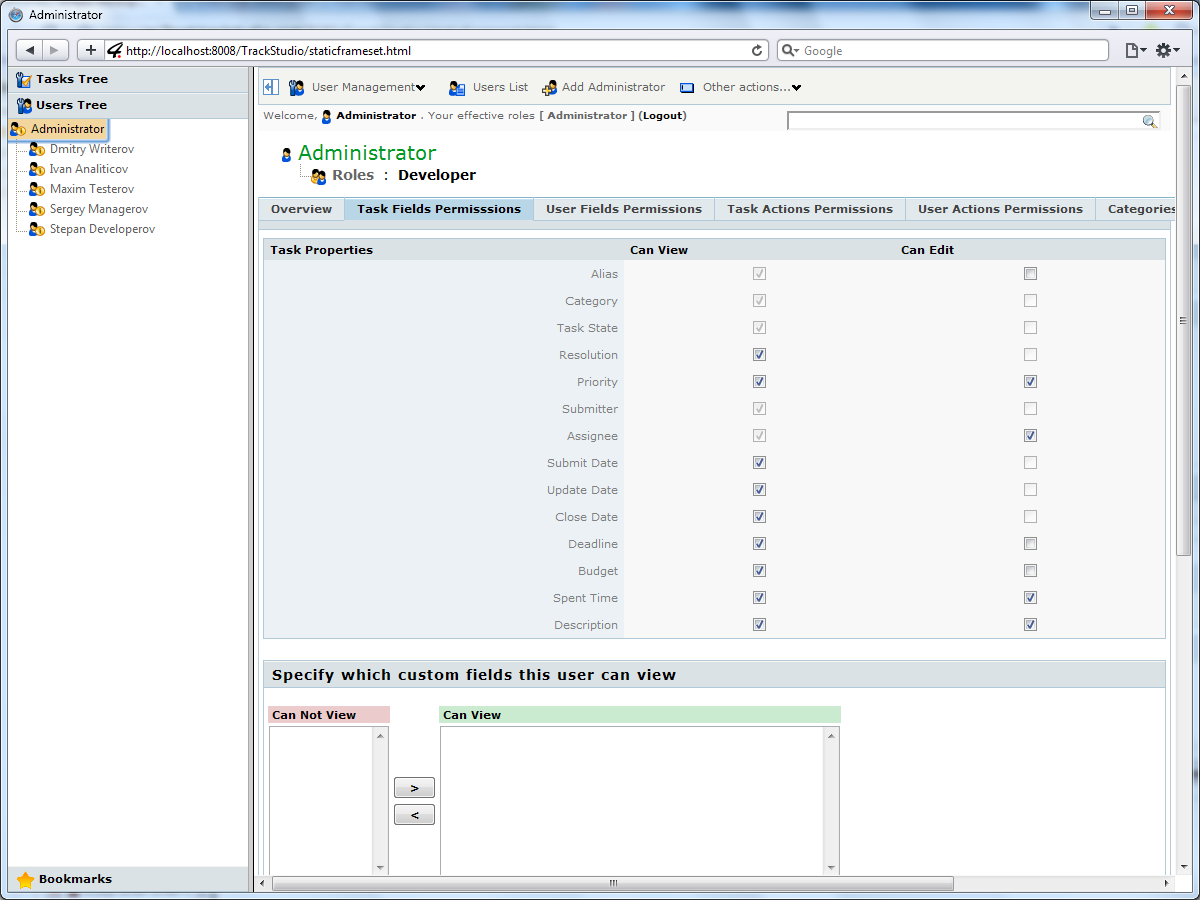Viewport: 1200px width, 900px height.
Task: Click the browser back arrow button
Action: tap(30, 50)
